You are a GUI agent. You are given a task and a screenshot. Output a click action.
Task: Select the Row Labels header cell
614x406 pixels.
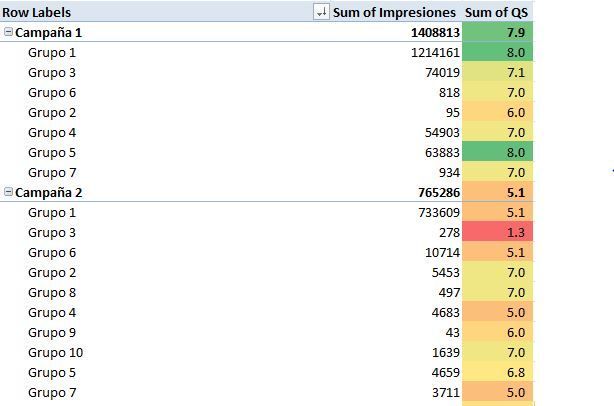click(x=36, y=12)
